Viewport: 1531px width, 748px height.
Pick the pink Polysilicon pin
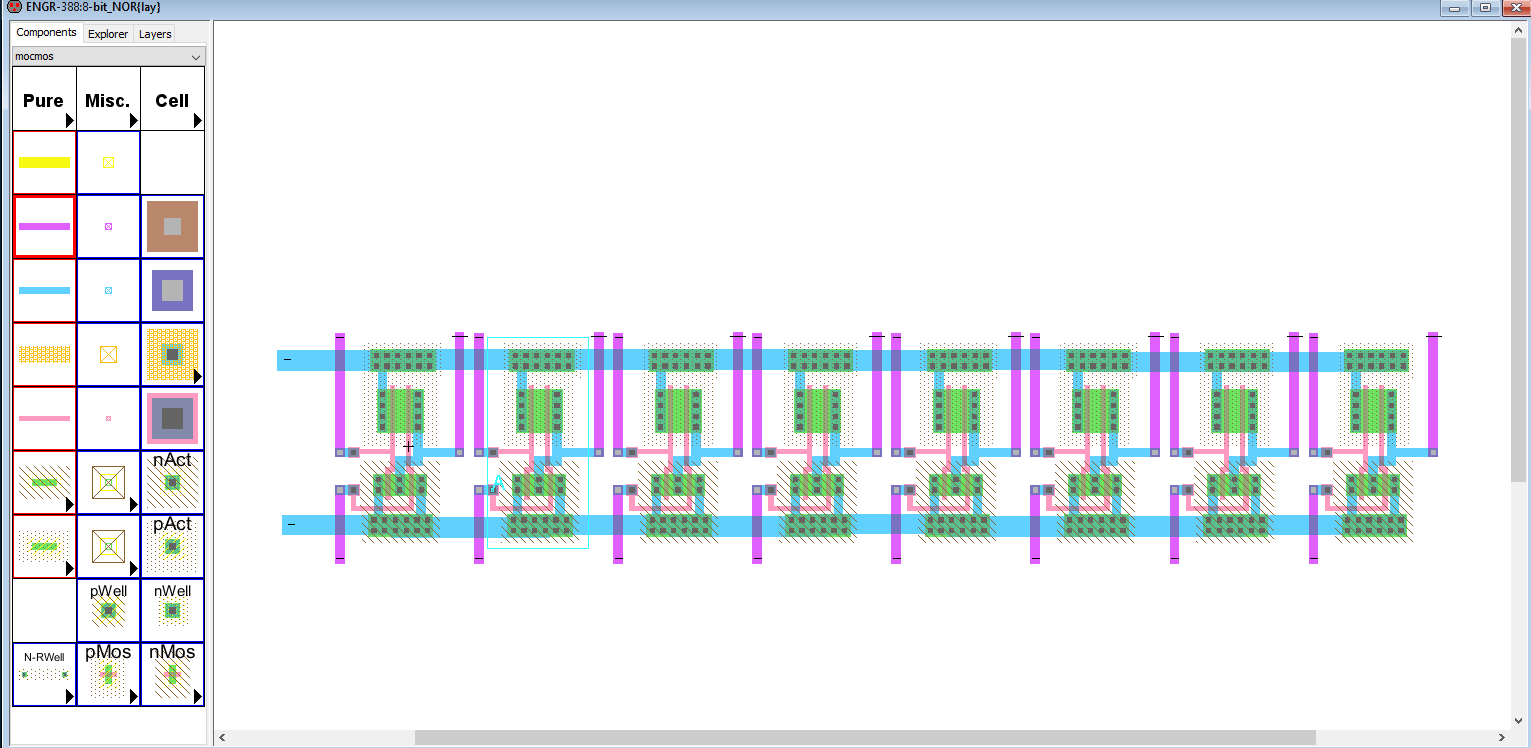click(108, 418)
